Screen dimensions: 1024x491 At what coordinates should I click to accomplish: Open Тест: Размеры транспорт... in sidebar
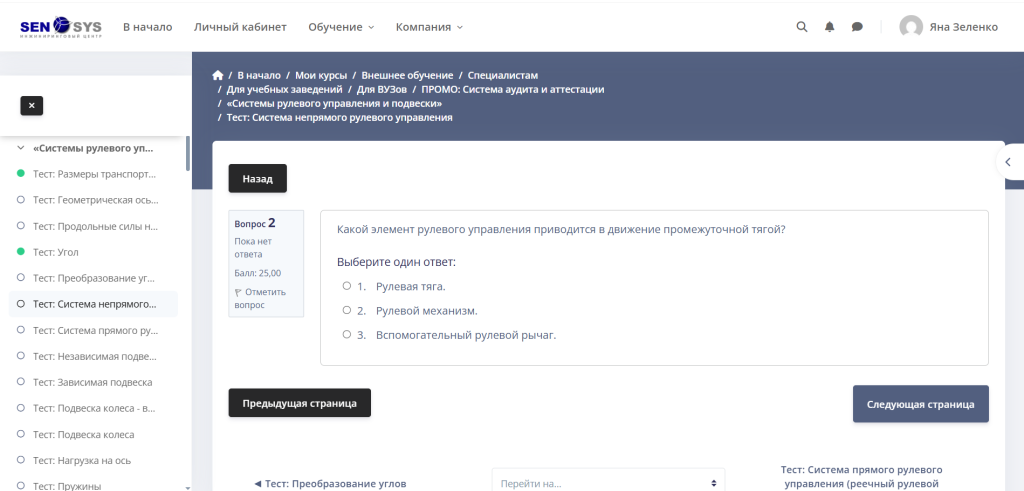click(95, 174)
